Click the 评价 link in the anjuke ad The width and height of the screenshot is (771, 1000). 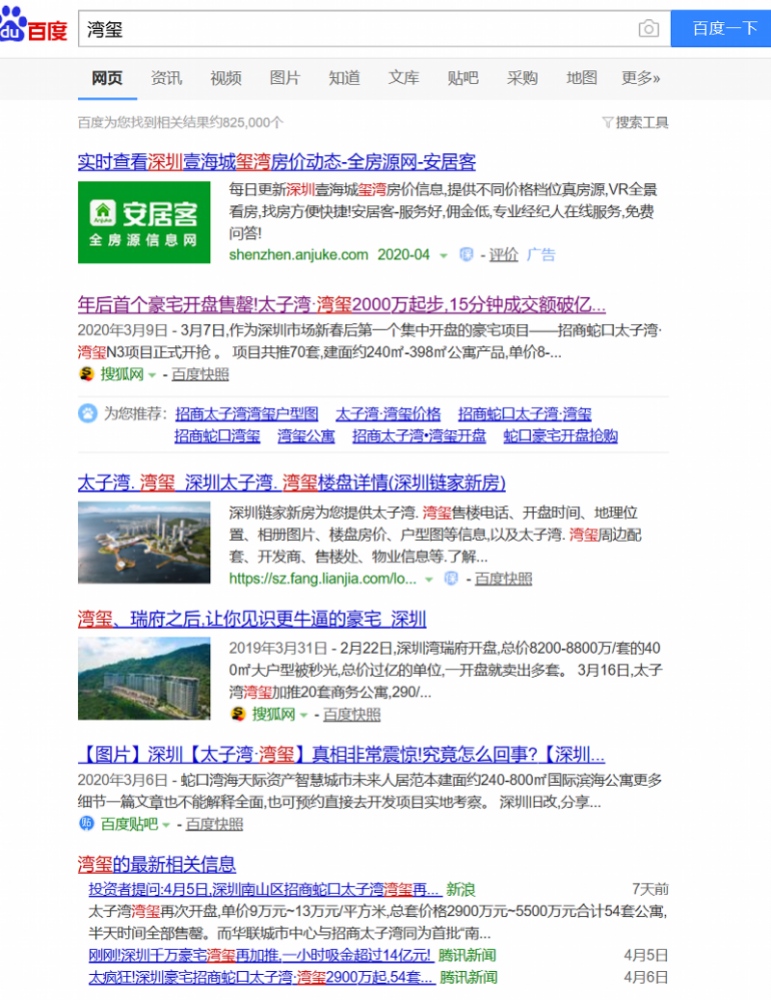[503, 255]
